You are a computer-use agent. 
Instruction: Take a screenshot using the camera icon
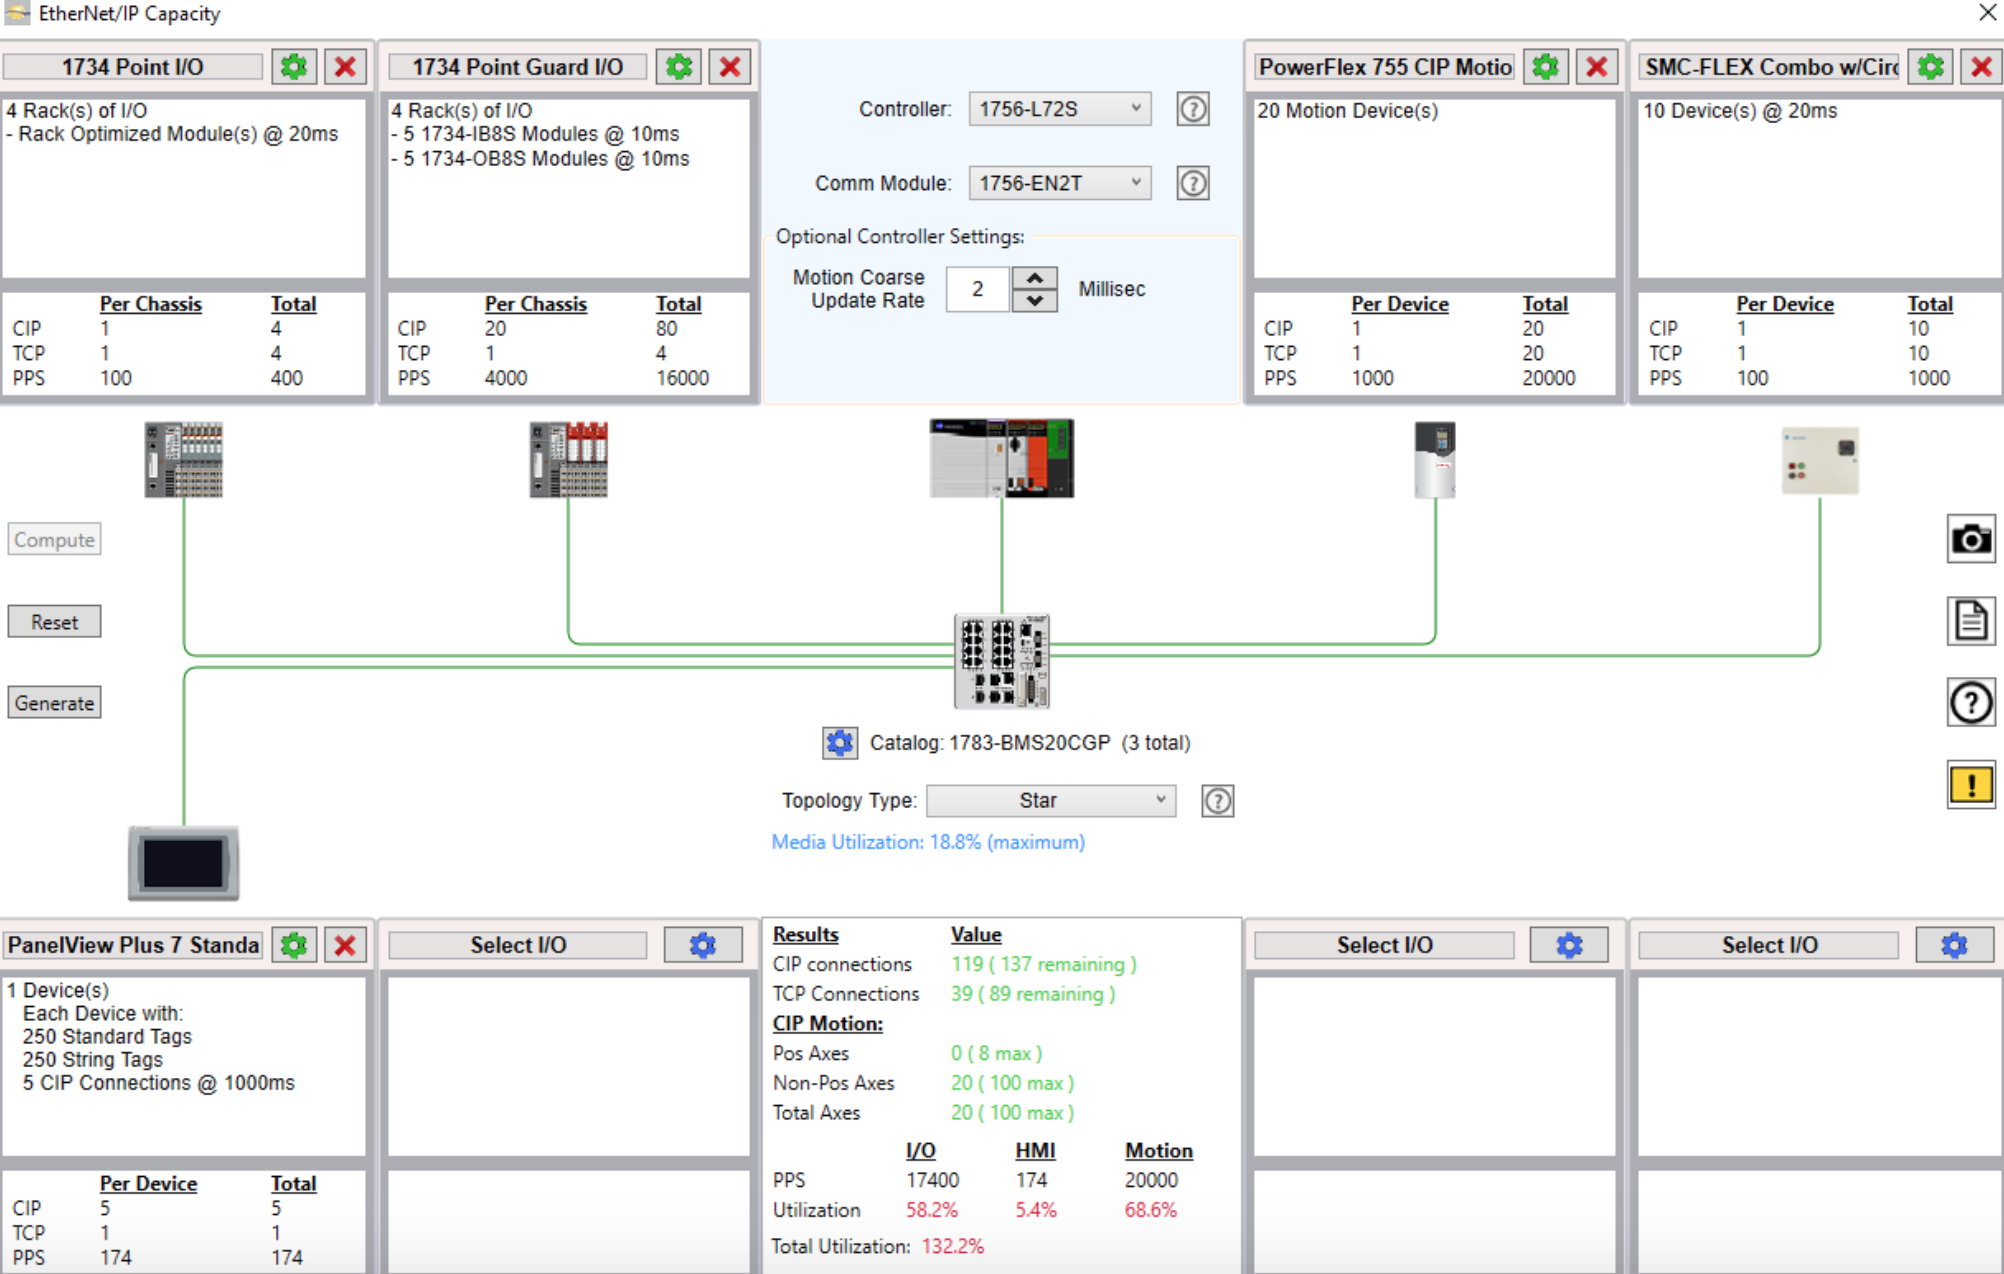(x=1969, y=539)
